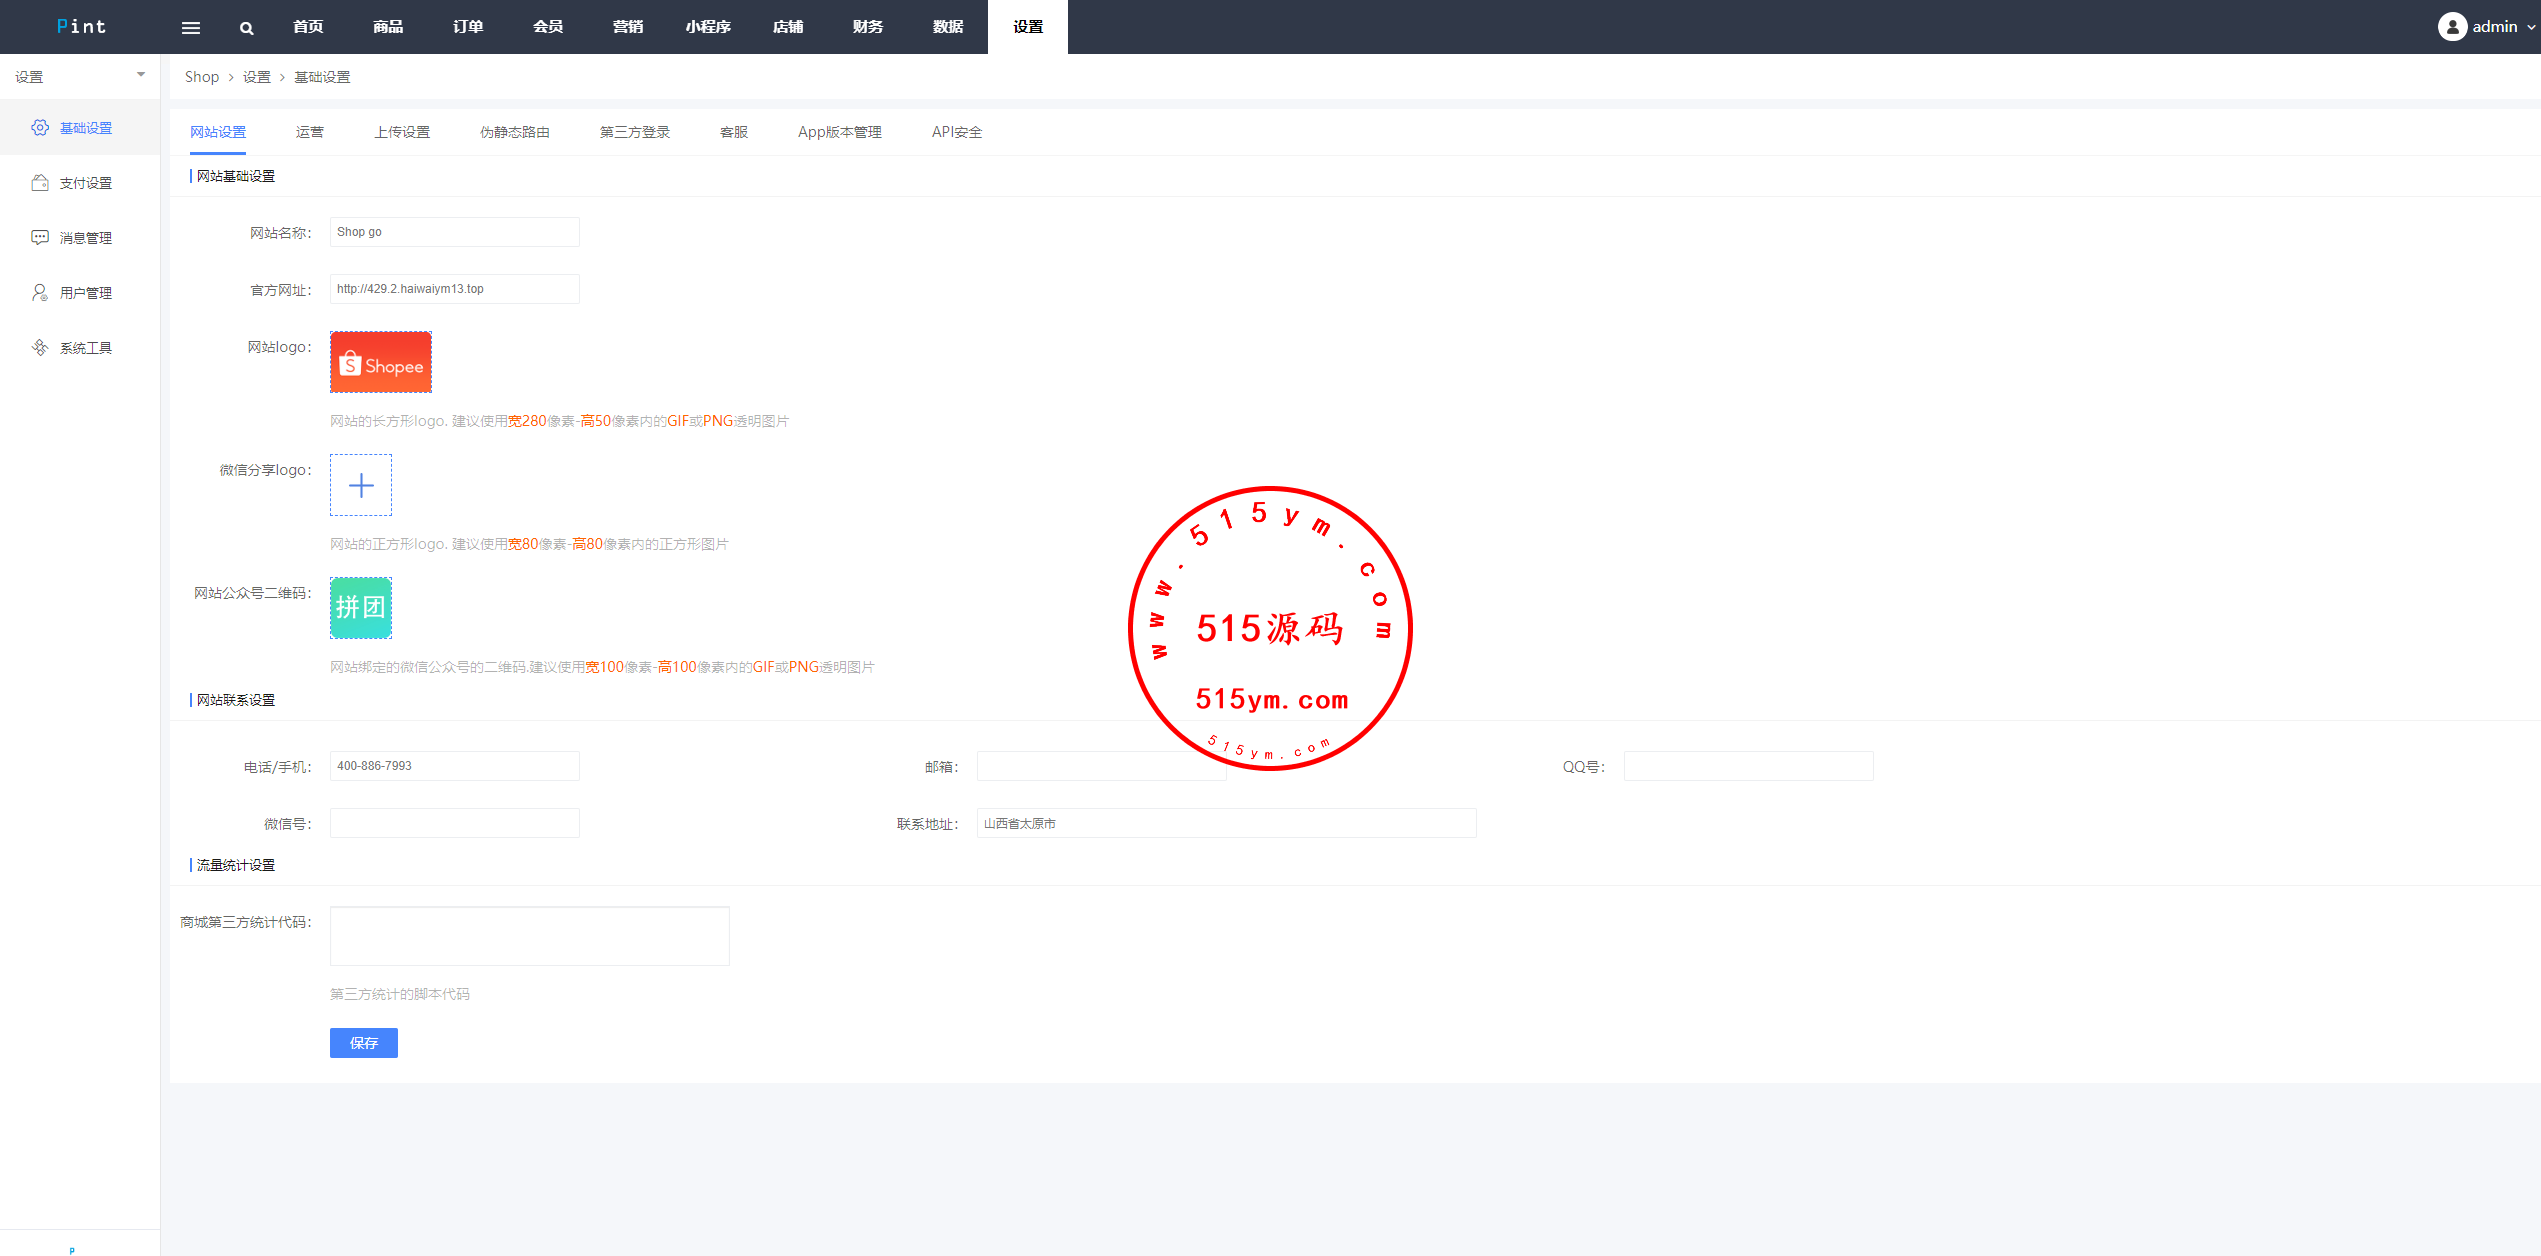Click the 拼团 QR code thumbnail

pos(361,608)
